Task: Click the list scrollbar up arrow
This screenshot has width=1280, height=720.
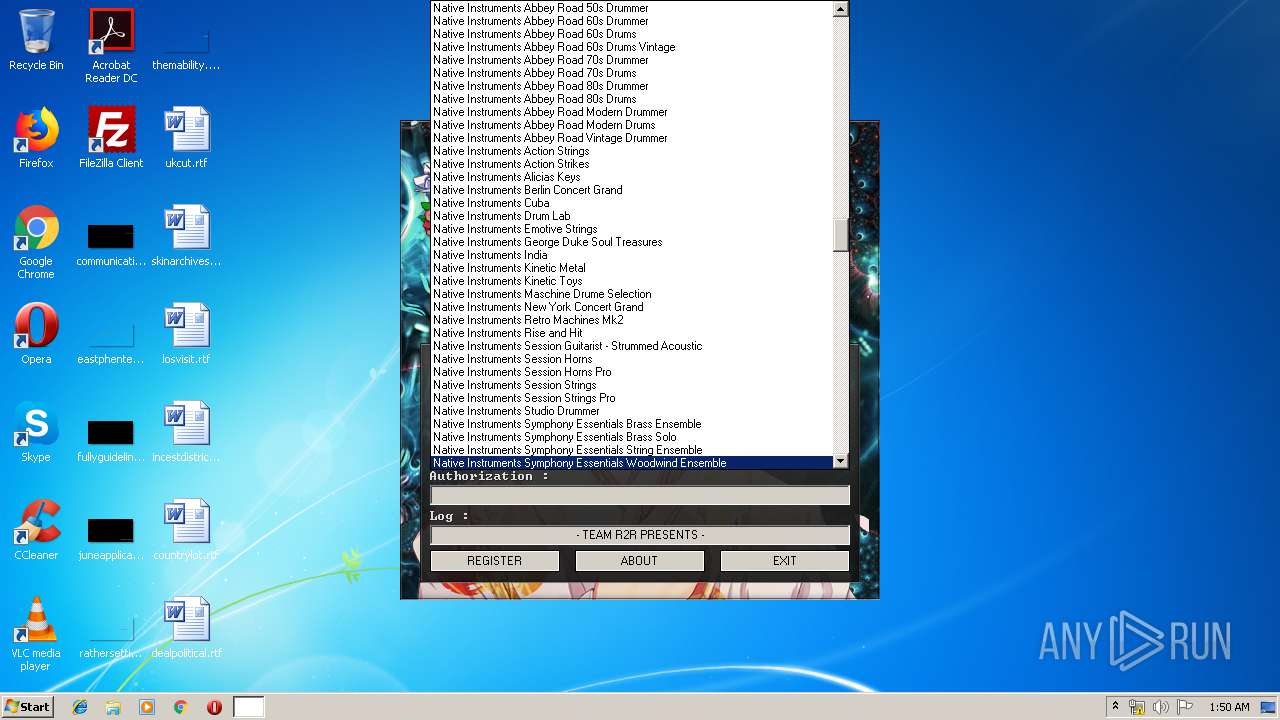Action: tap(840, 9)
